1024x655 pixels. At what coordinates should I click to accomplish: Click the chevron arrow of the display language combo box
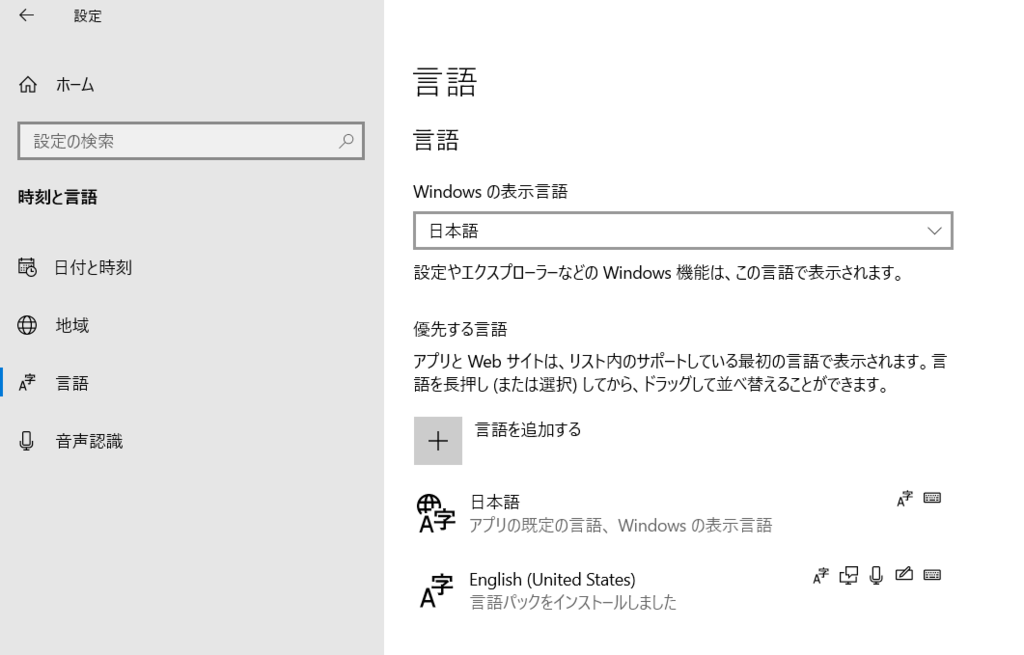point(935,231)
